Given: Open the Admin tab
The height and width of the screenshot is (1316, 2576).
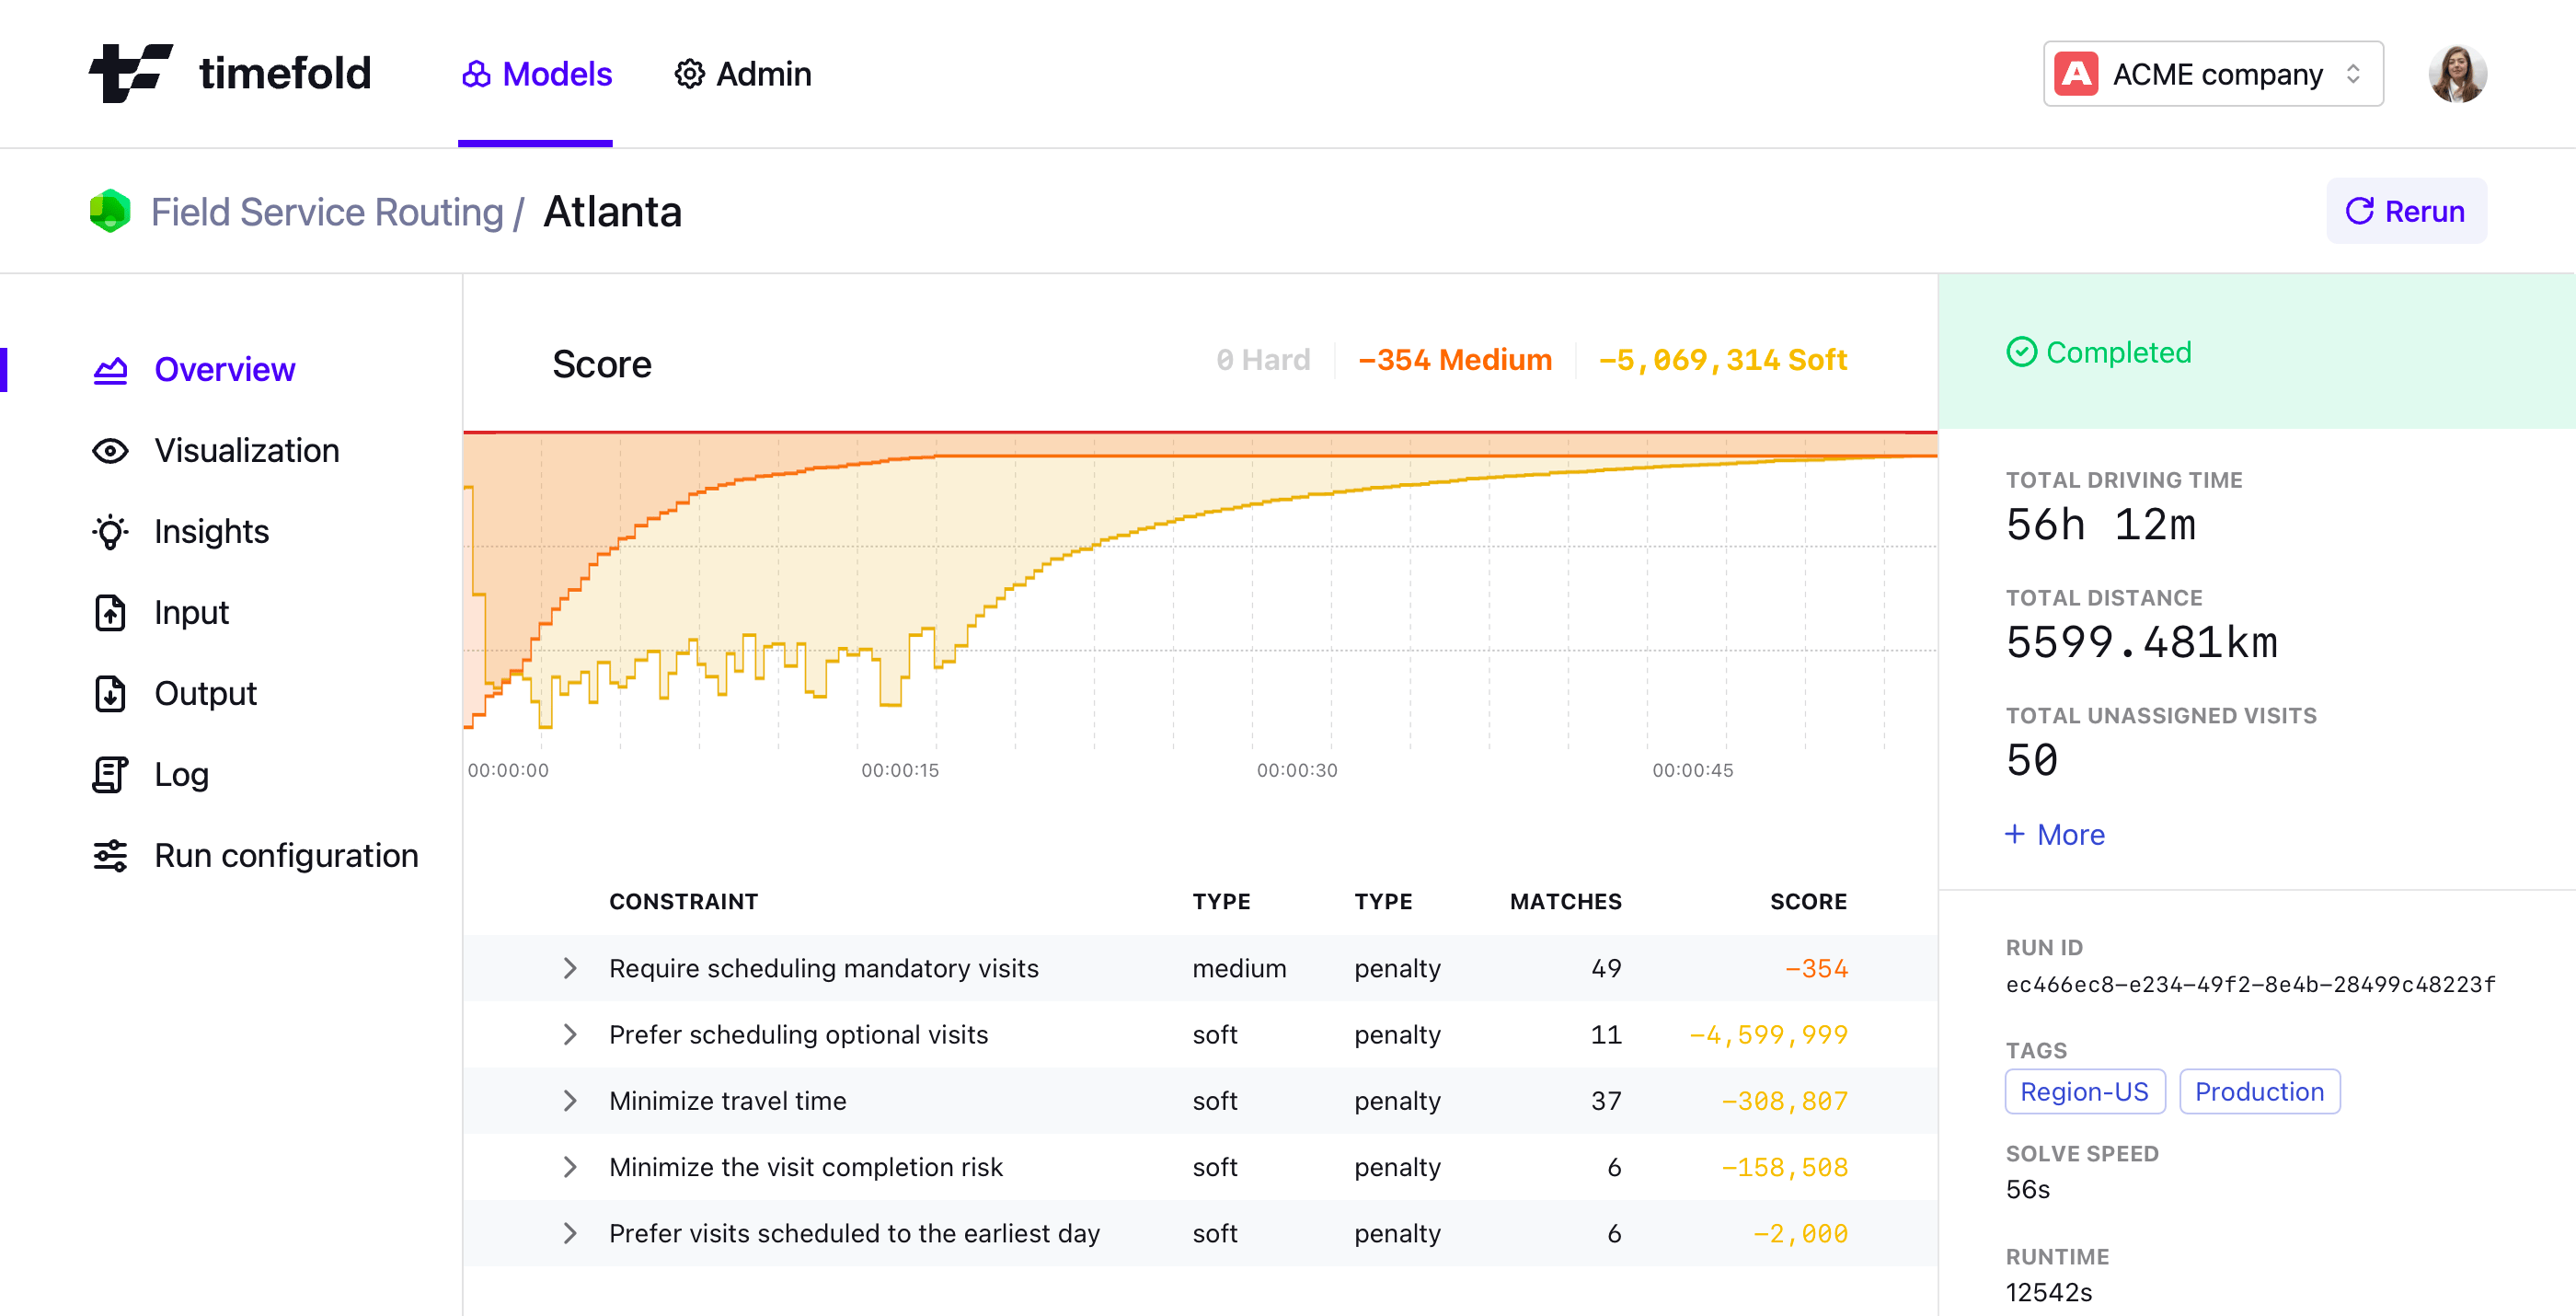Looking at the screenshot, I should [742, 74].
